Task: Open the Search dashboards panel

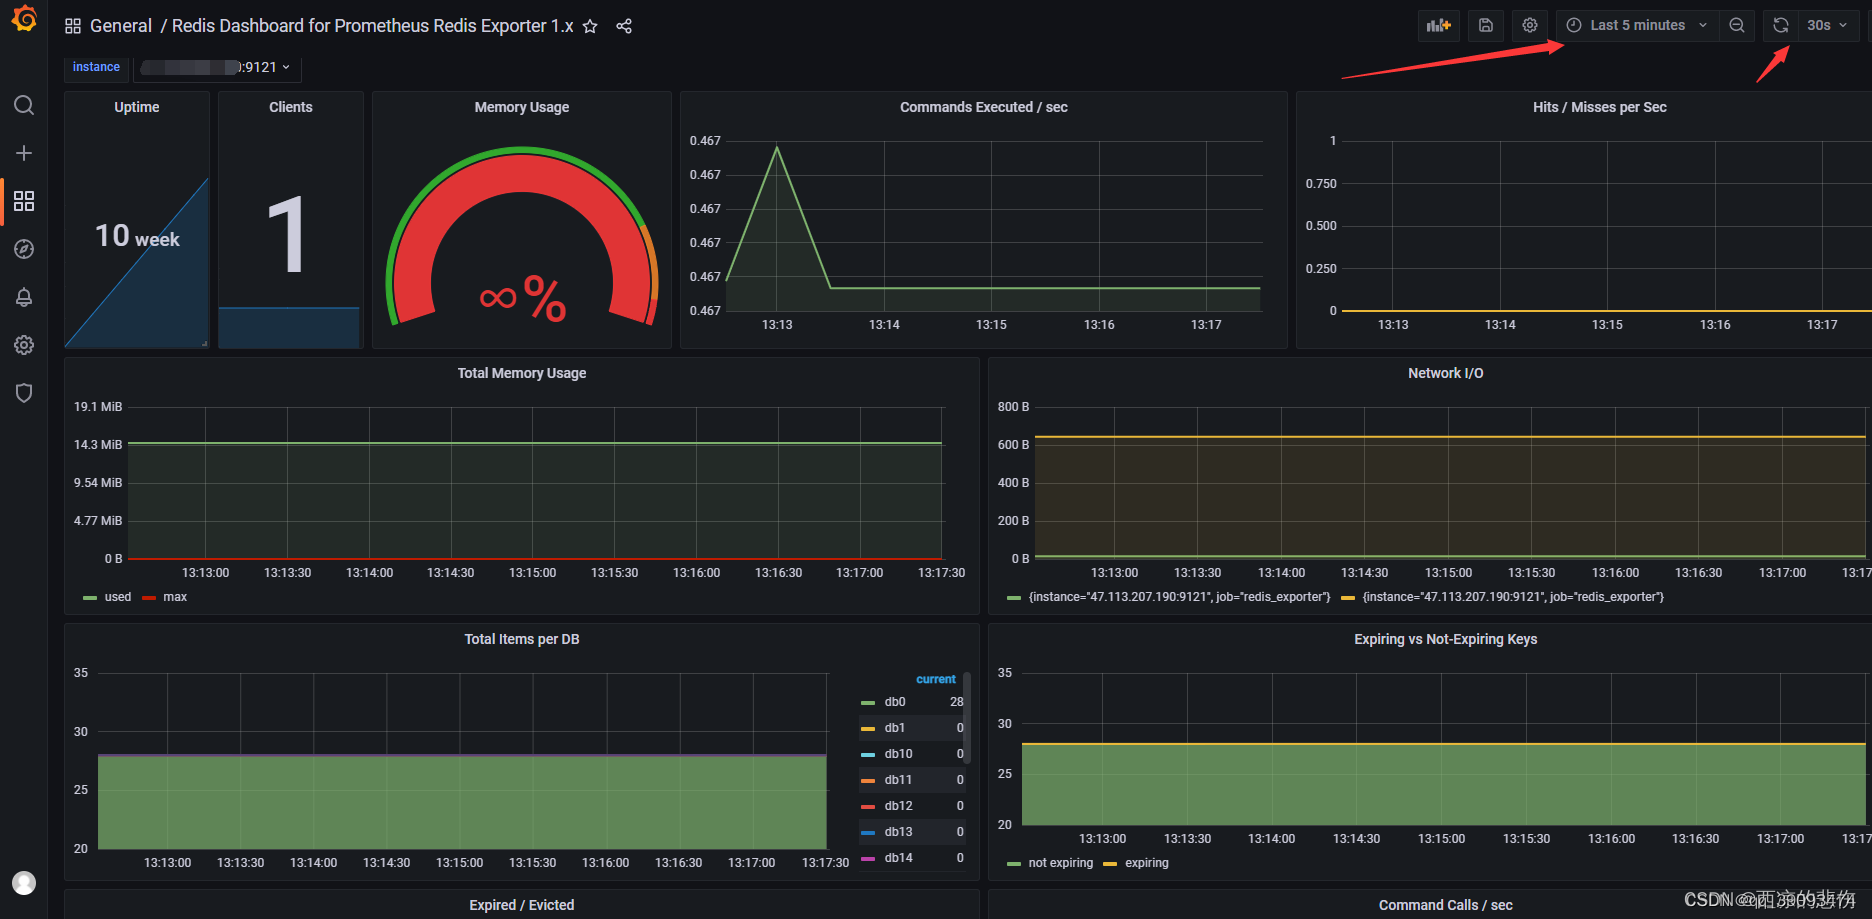Action: tap(24, 105)
